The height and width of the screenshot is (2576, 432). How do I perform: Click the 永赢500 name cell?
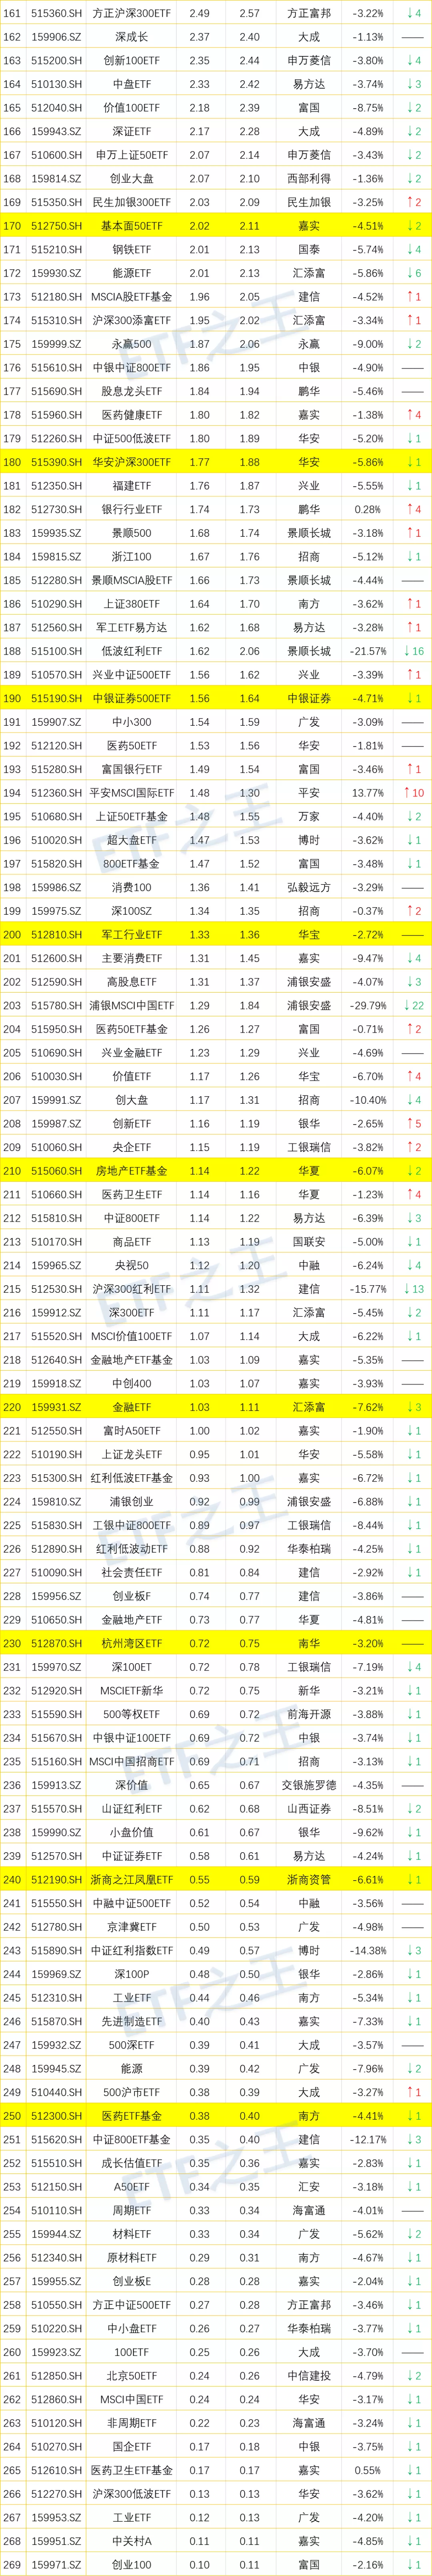click(131, 344)
